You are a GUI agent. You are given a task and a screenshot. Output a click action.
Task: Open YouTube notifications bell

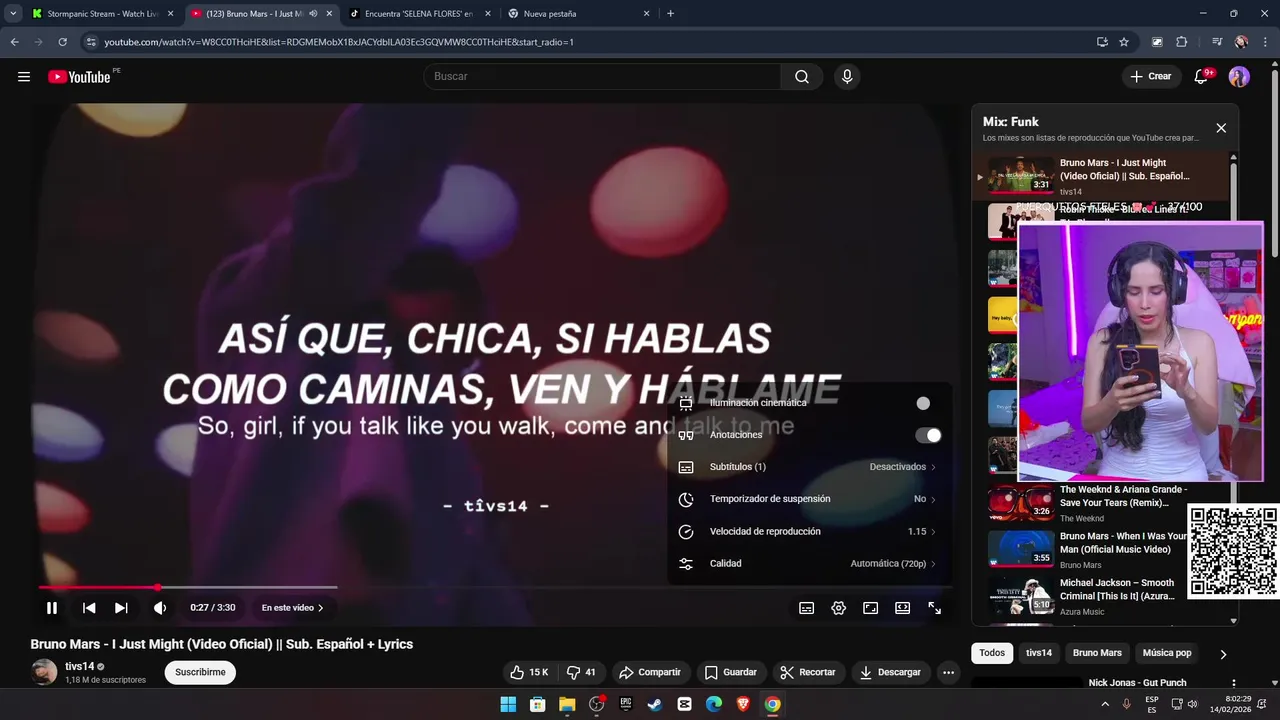[x=1201, y=77]
